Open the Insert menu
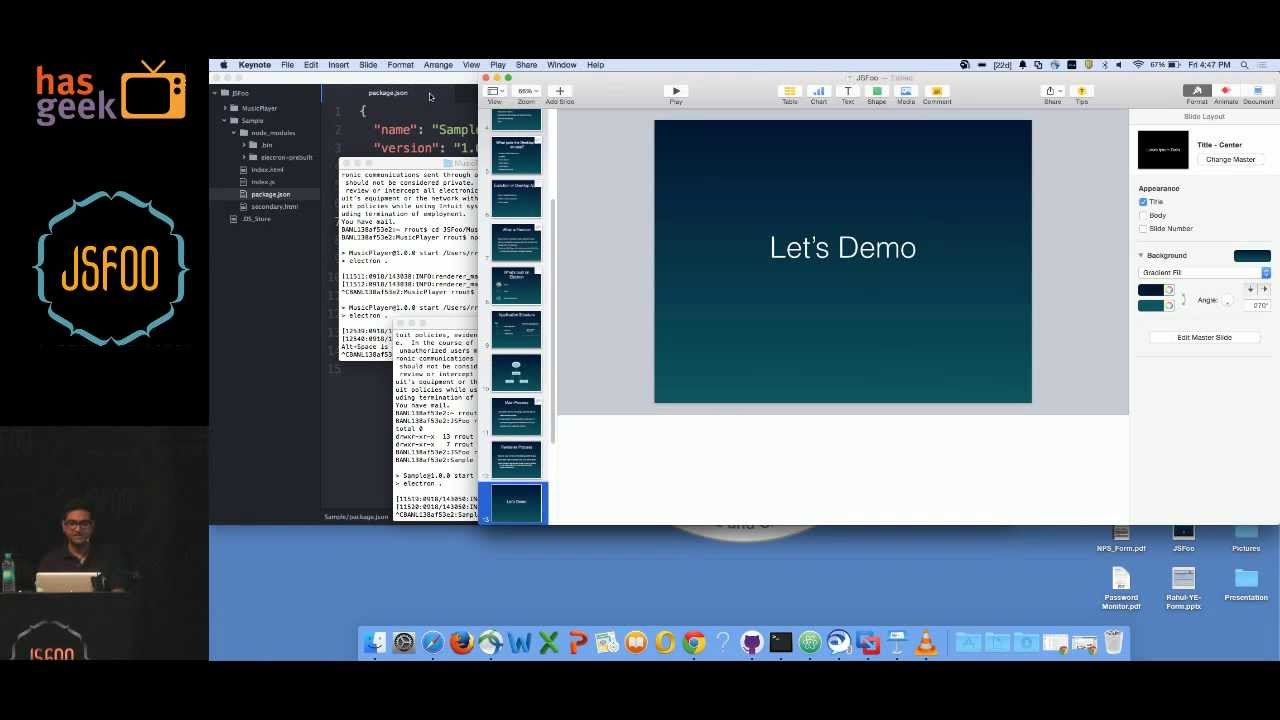 point(338,65)
